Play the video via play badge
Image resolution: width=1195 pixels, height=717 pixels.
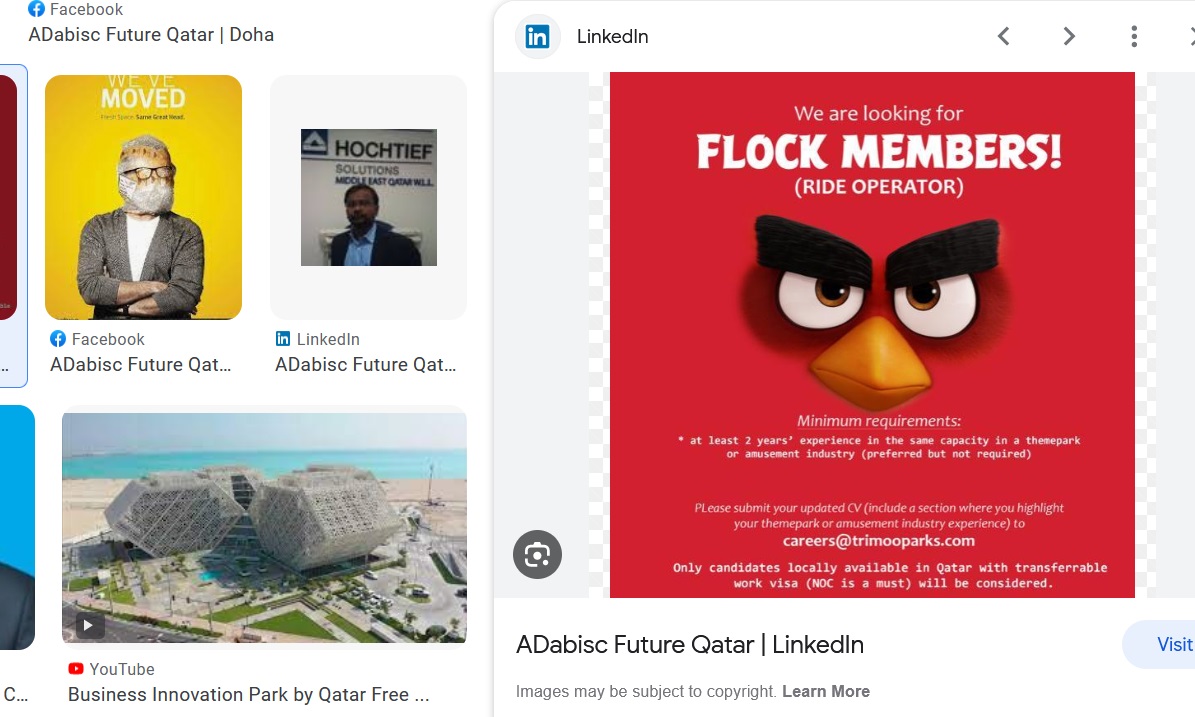point(88,626)
